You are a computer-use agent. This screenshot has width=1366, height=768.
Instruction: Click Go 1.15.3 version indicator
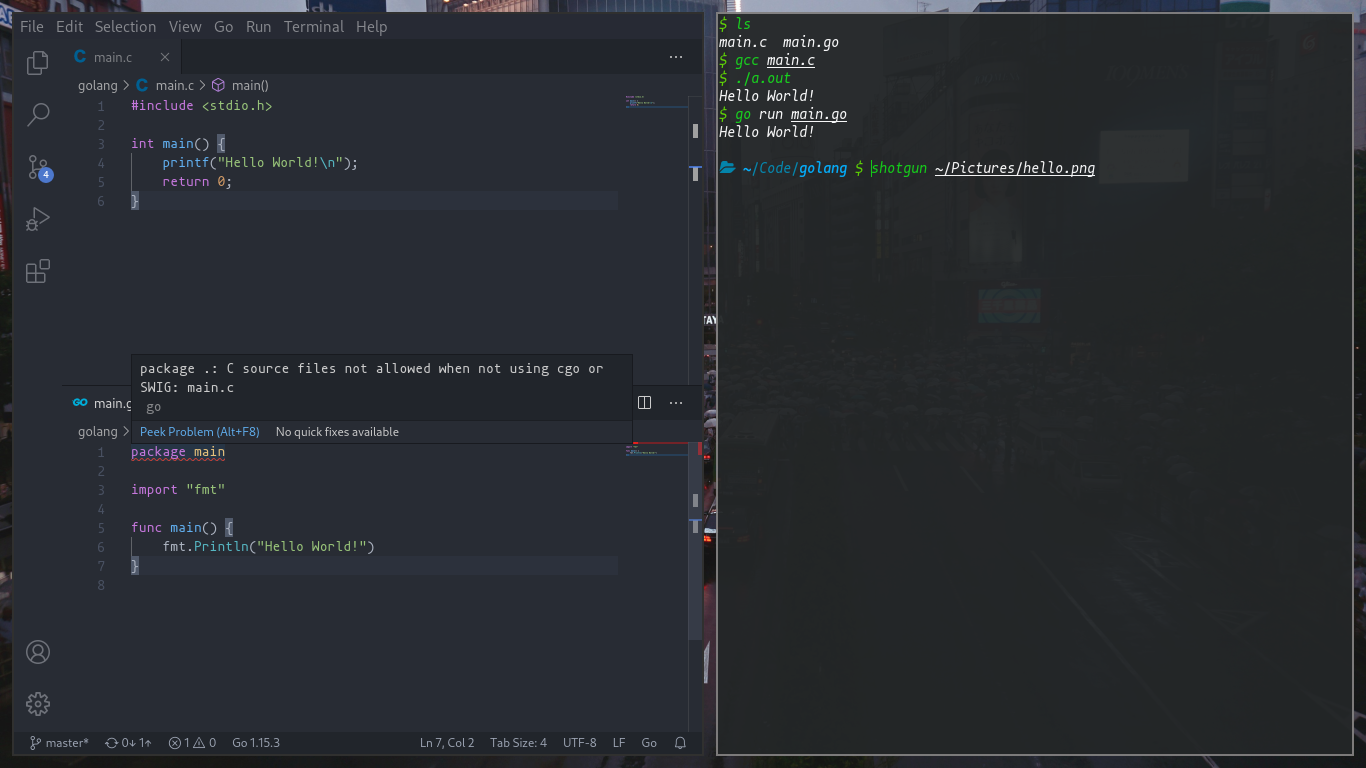pyautogui.click(x=256, y=743)
